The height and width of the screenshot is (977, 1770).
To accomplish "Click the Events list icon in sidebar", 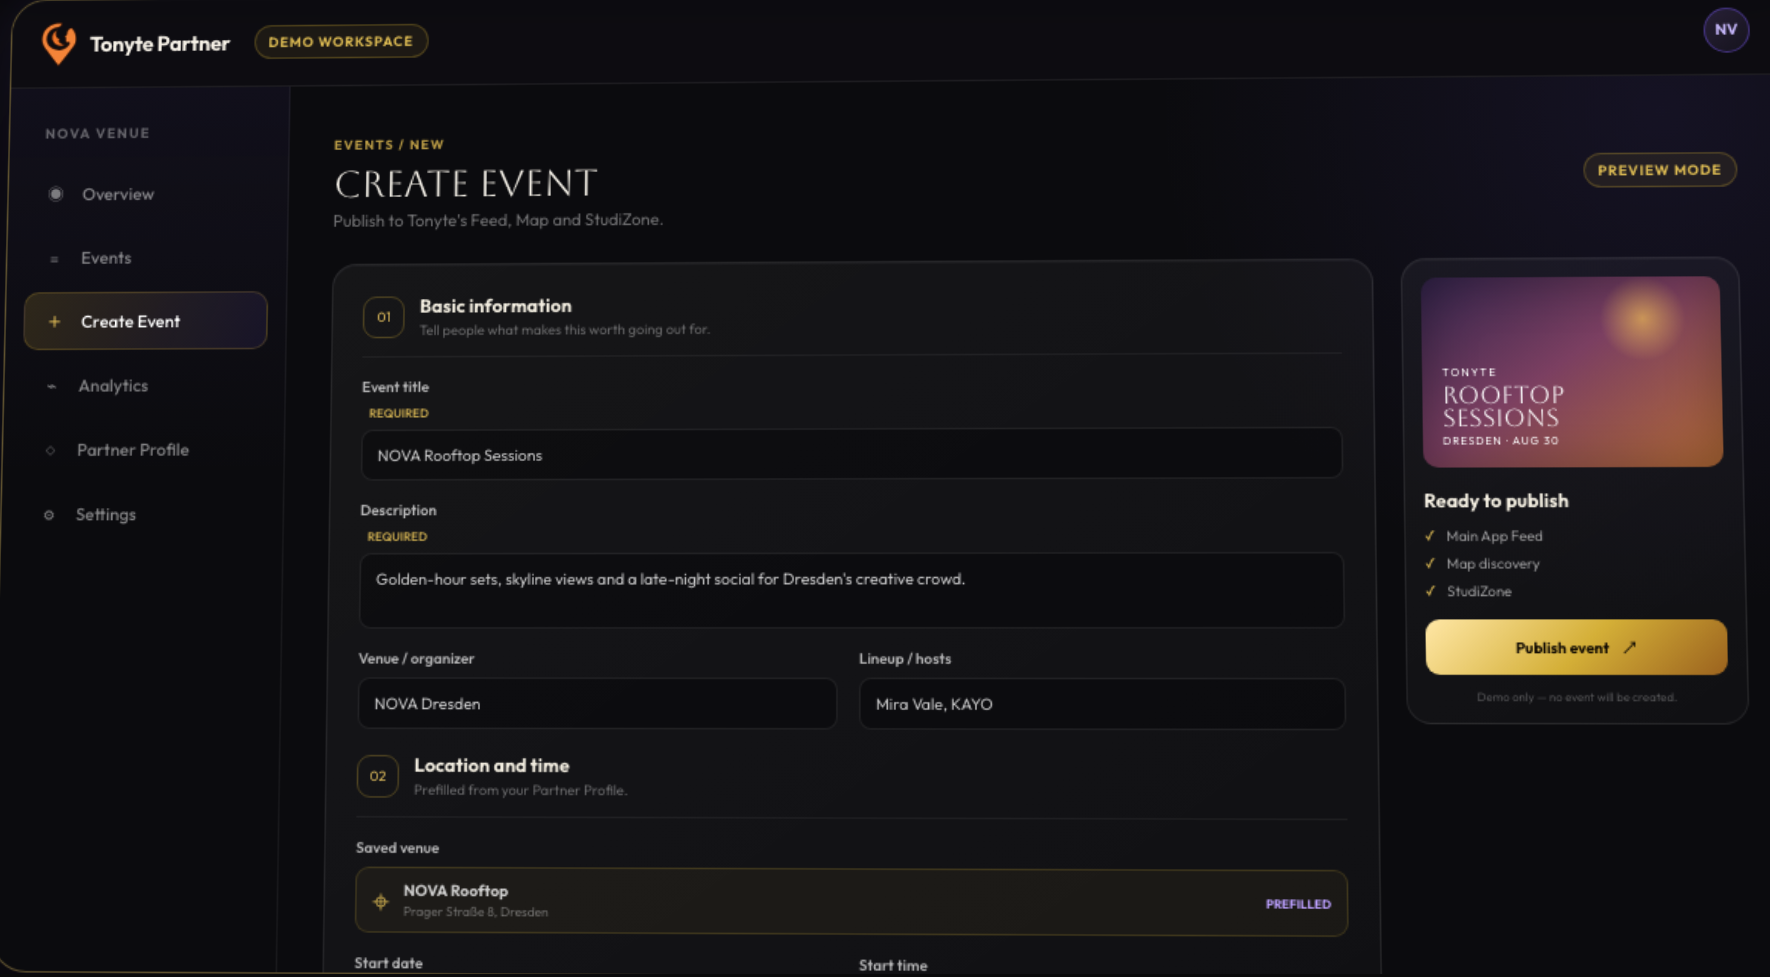I will pos(54,259).
